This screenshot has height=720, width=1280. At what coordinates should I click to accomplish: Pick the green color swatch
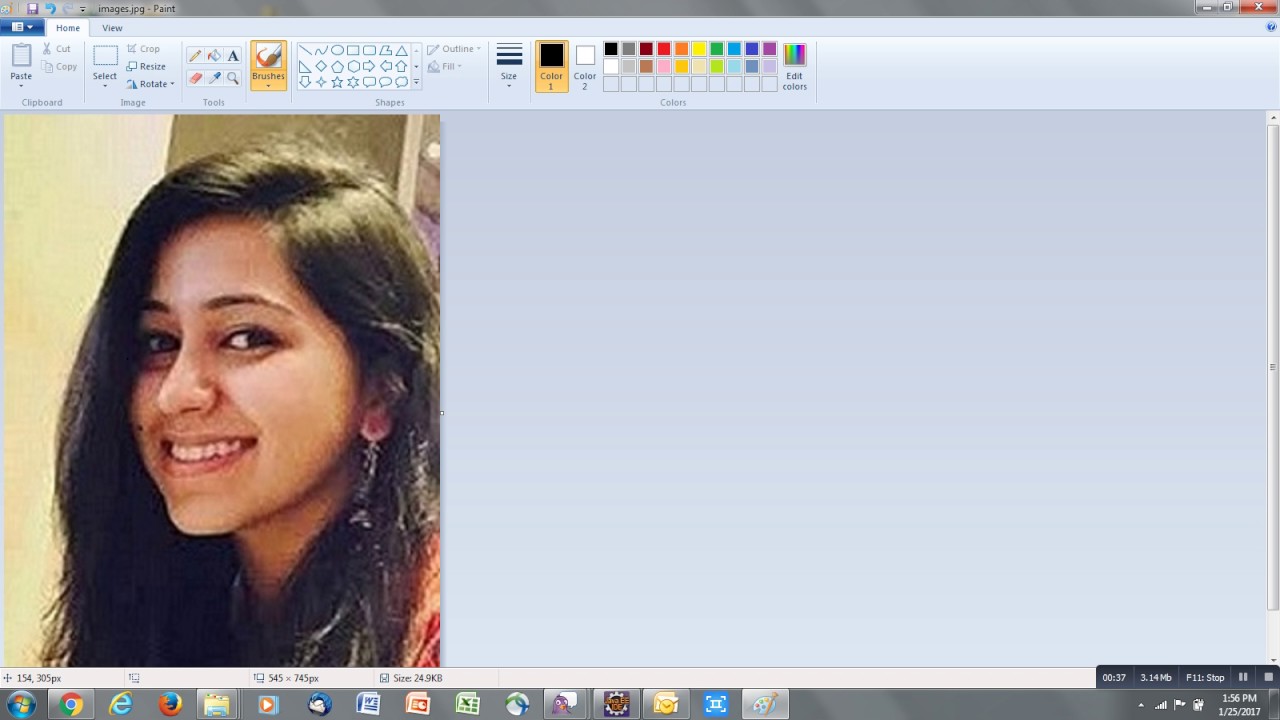pos(717,49)
